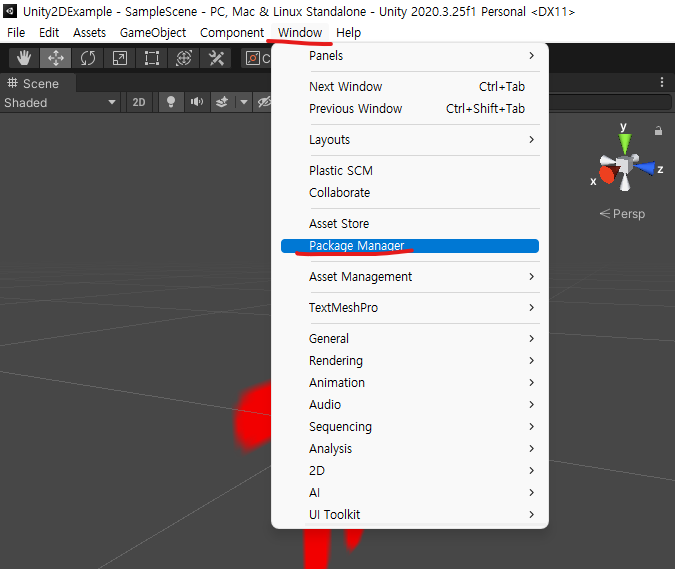Close the open Window menu
The image size is (675, 569).
pos(300,33)
